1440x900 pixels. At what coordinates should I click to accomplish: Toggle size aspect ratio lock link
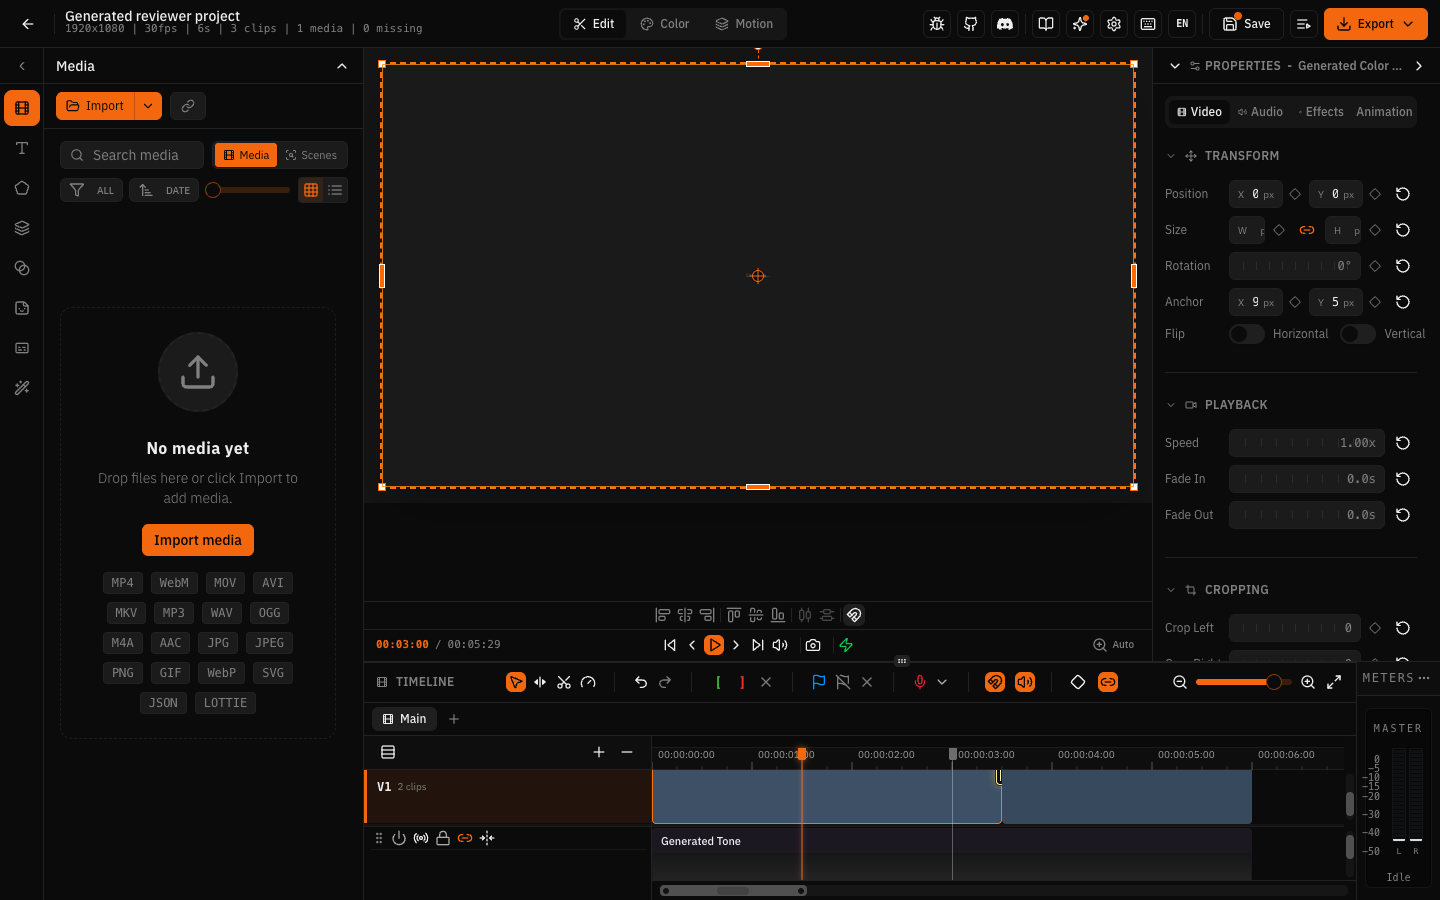[x=1307, y=230]
